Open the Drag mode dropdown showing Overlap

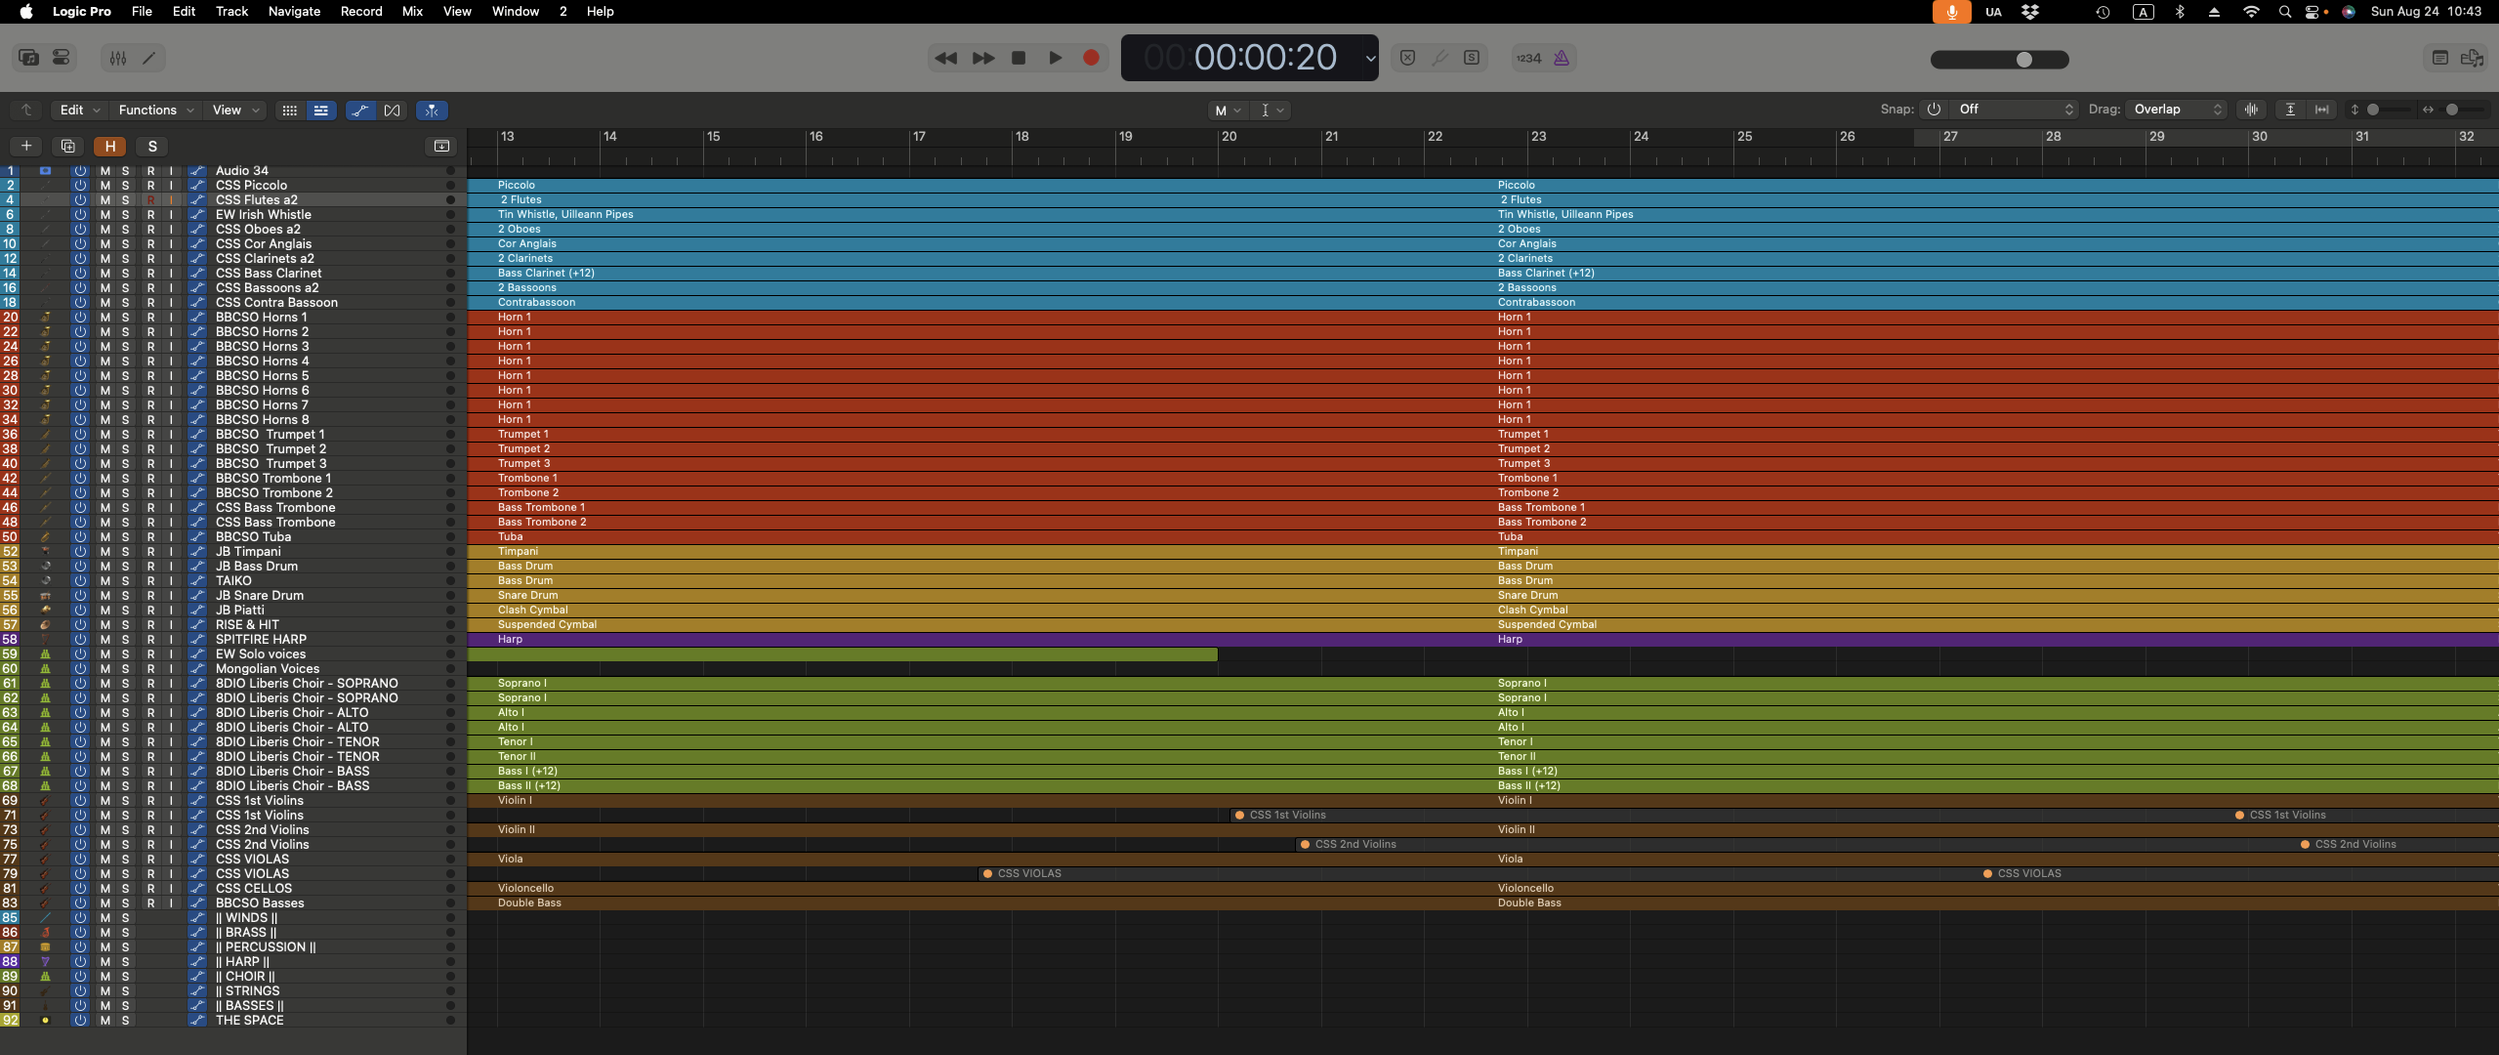[x=2177, y=109]
